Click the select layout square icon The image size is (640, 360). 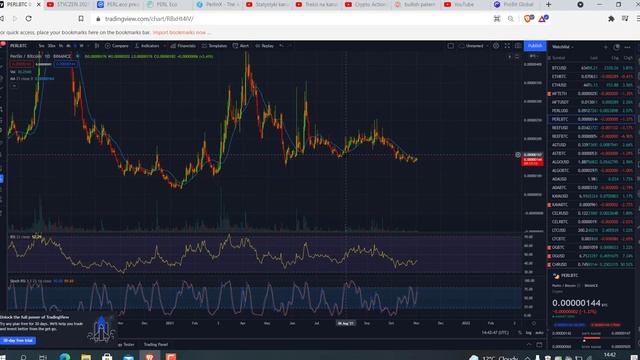451,46
